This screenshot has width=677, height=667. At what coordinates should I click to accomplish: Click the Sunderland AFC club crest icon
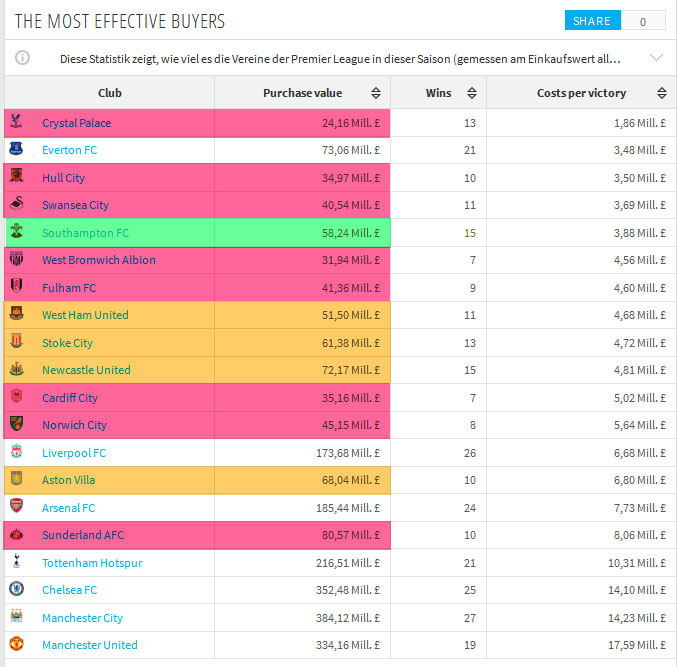[16, 534]
